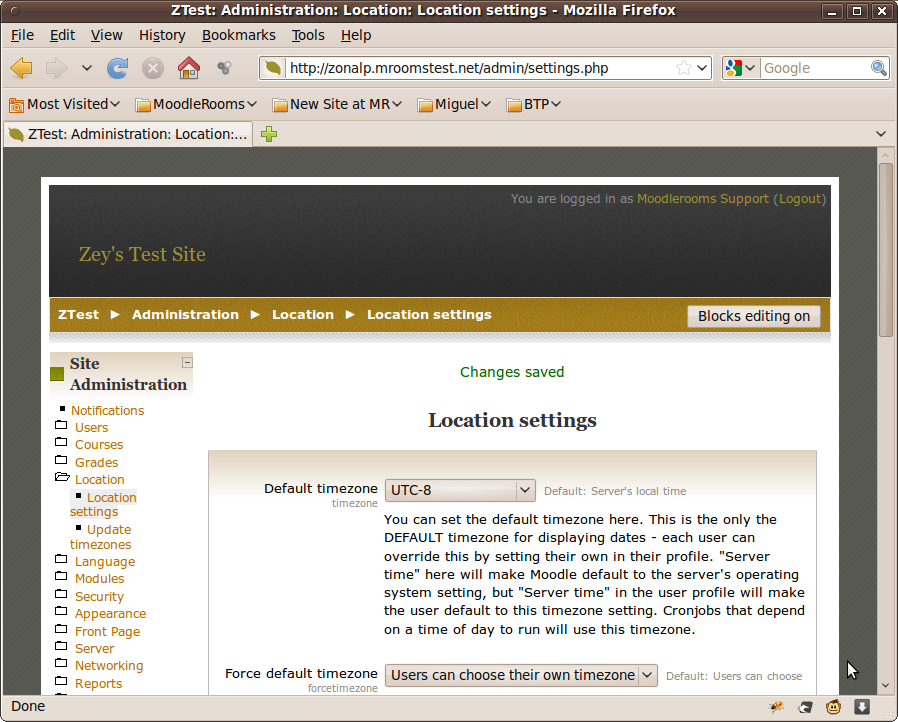The width and height of the screenshot is (898, 722).
Task: Open the BTP bookmarks folder
Action: tap(533, 104)
